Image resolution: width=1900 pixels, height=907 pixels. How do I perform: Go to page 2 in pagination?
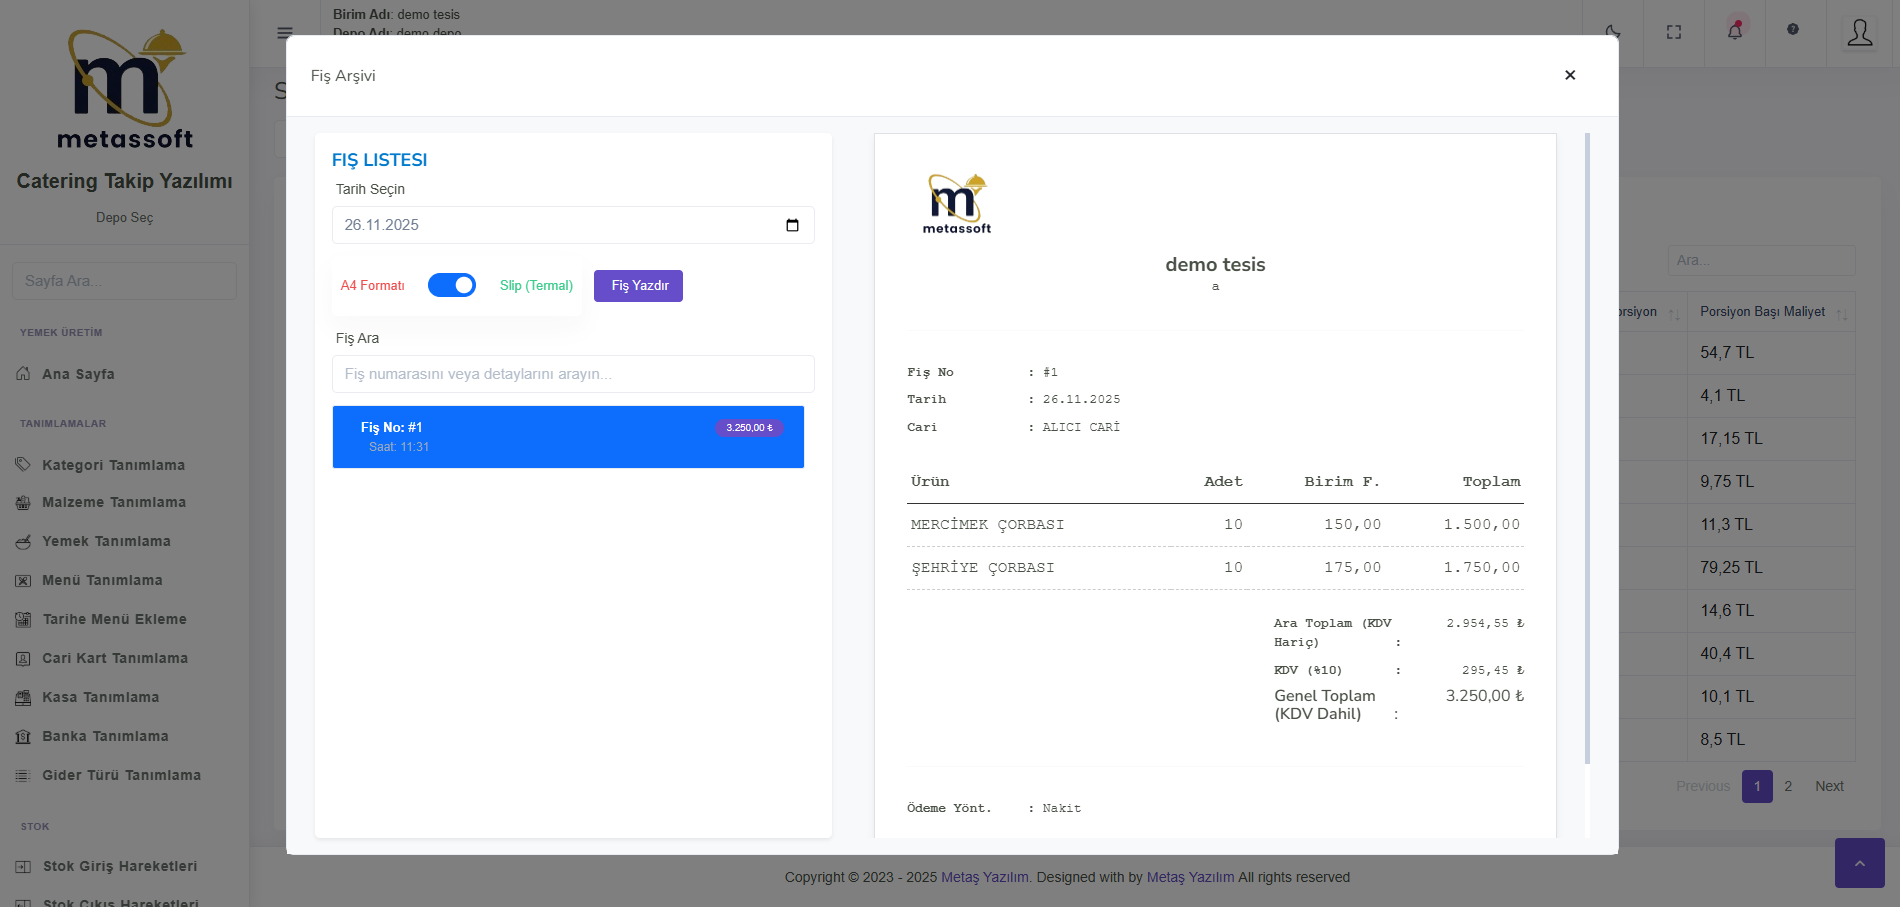click(x=1788, y=786)
